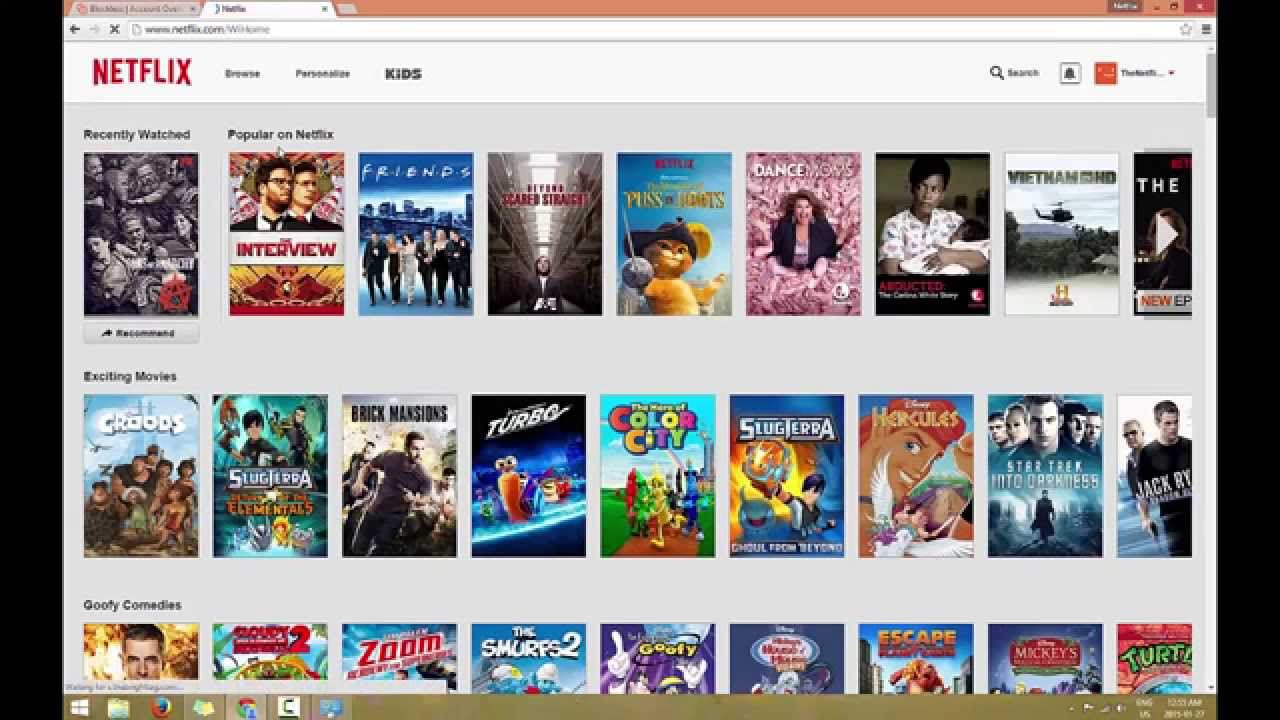Advance the Popular on Netflix row arrow

point(1167,234)
